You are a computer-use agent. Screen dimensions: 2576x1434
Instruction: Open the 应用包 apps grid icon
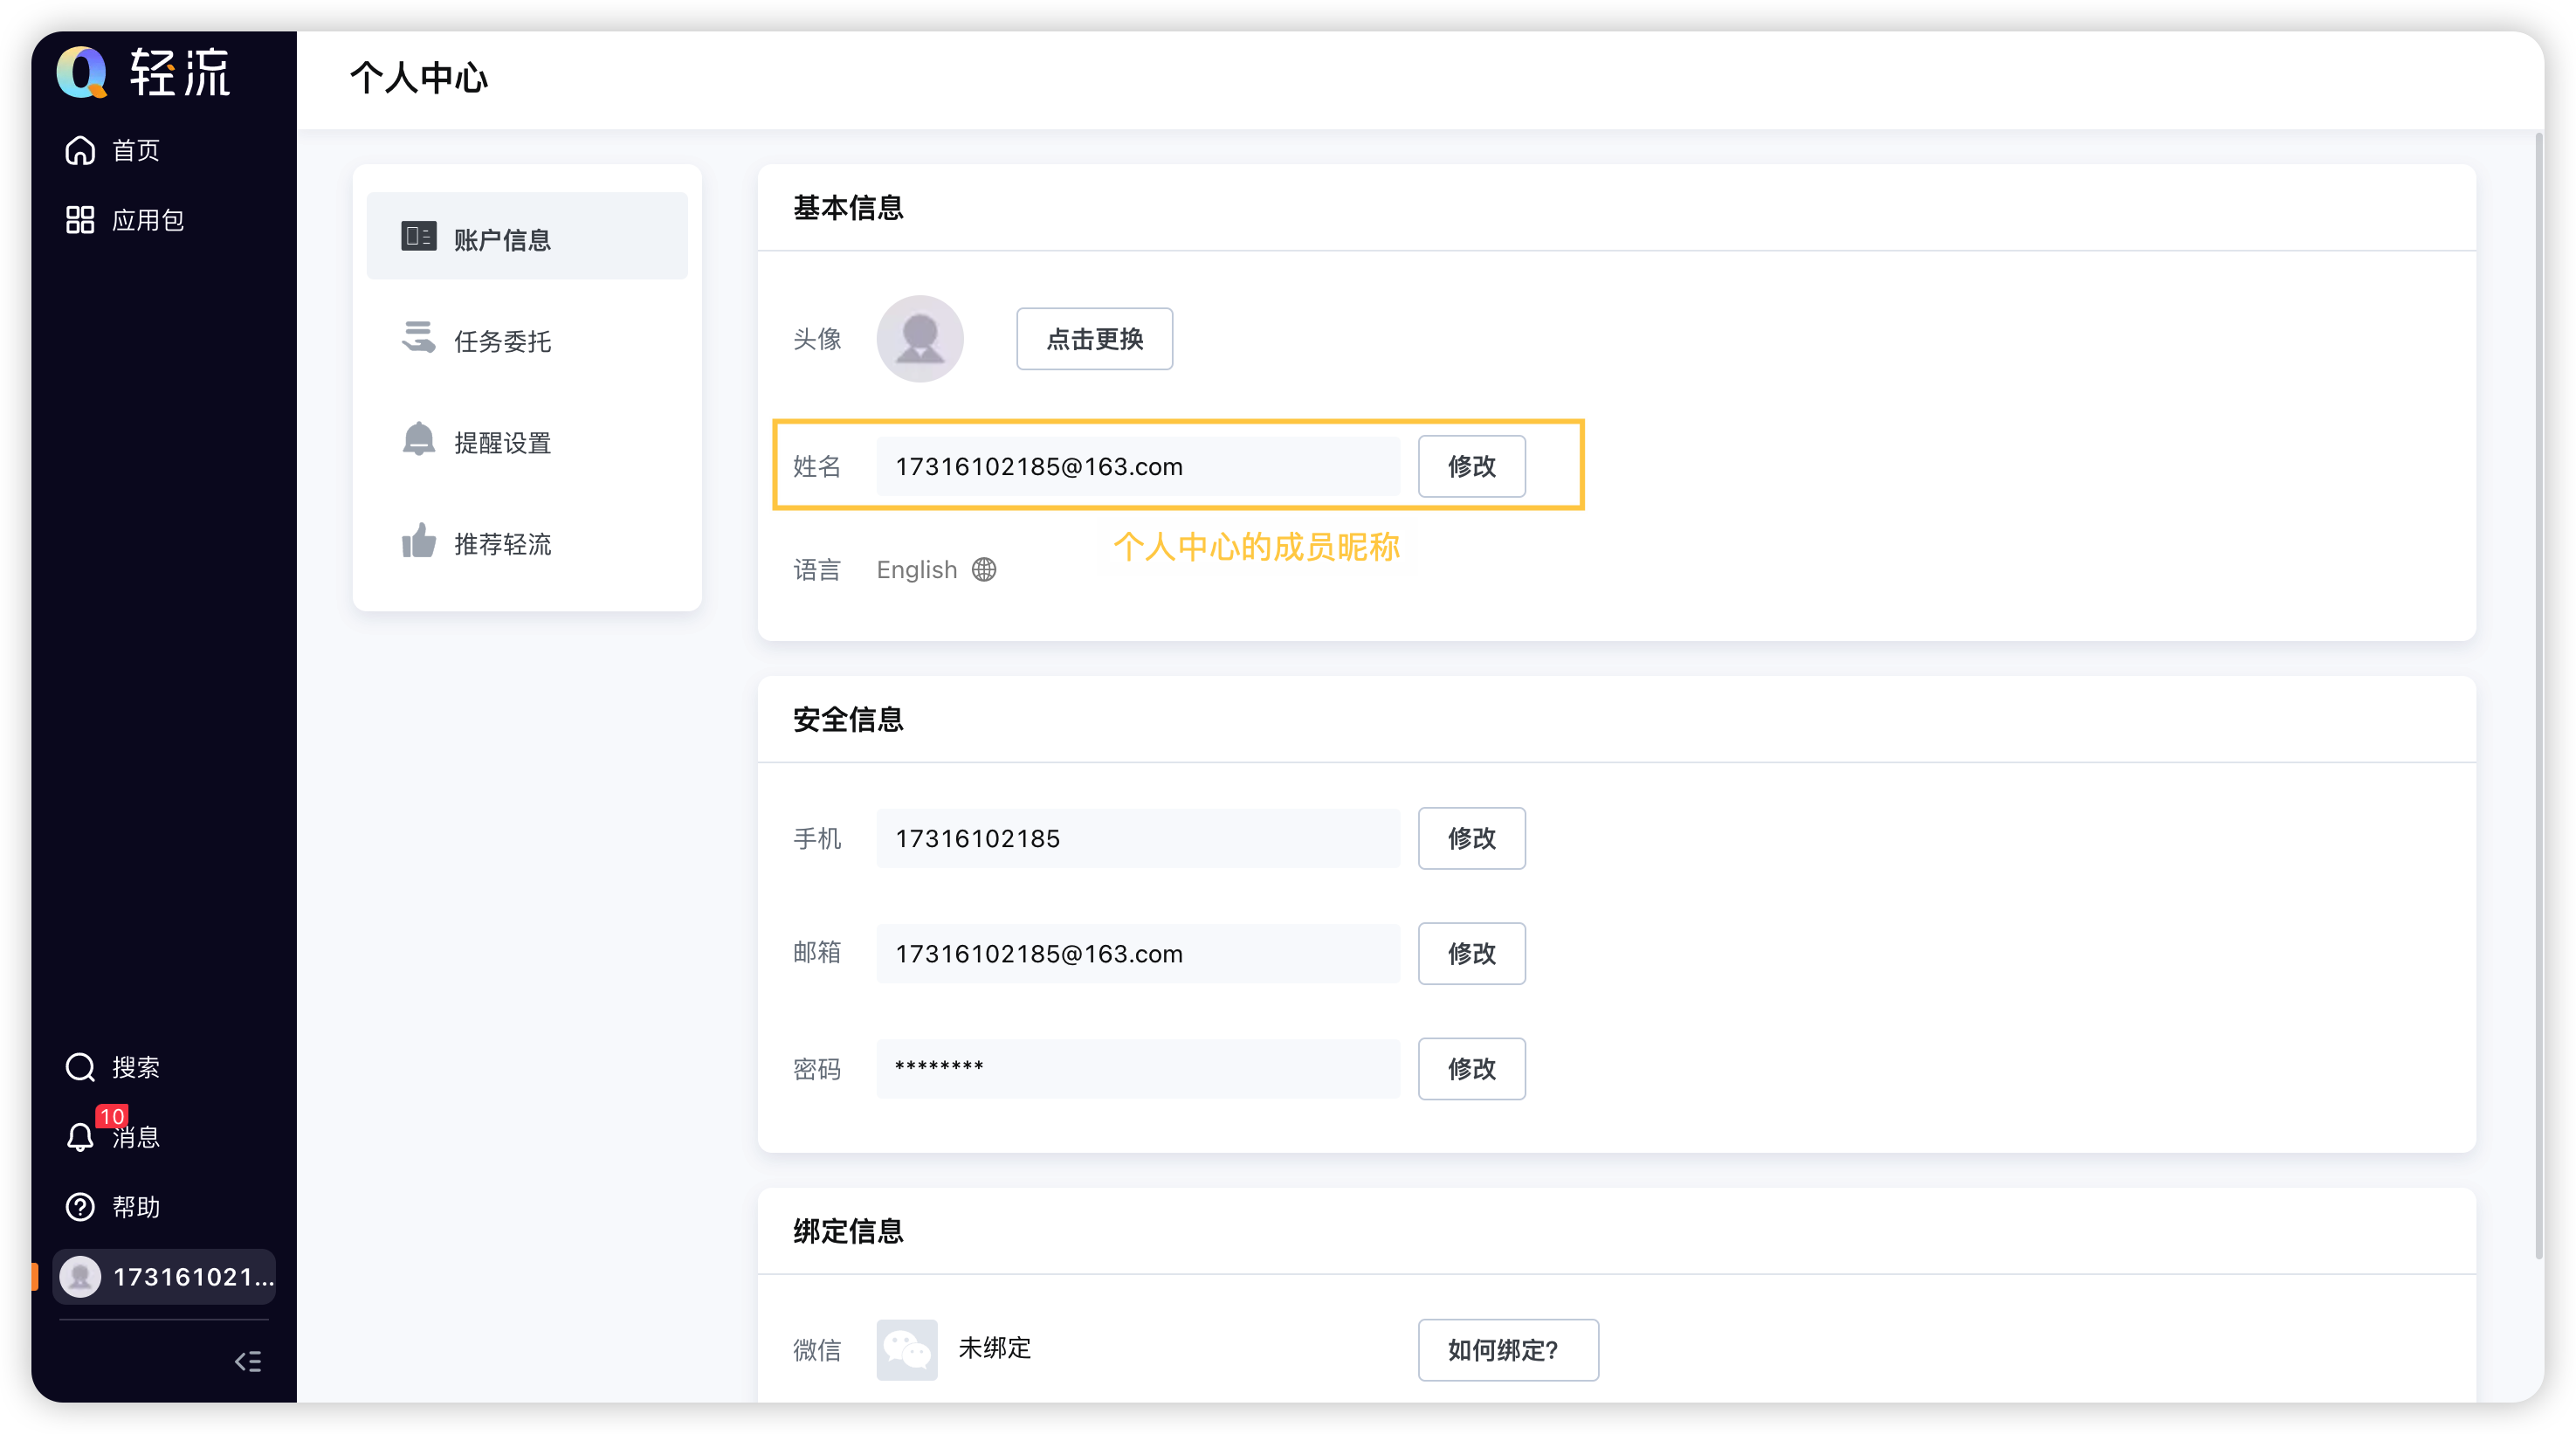[x=80, y=220]
